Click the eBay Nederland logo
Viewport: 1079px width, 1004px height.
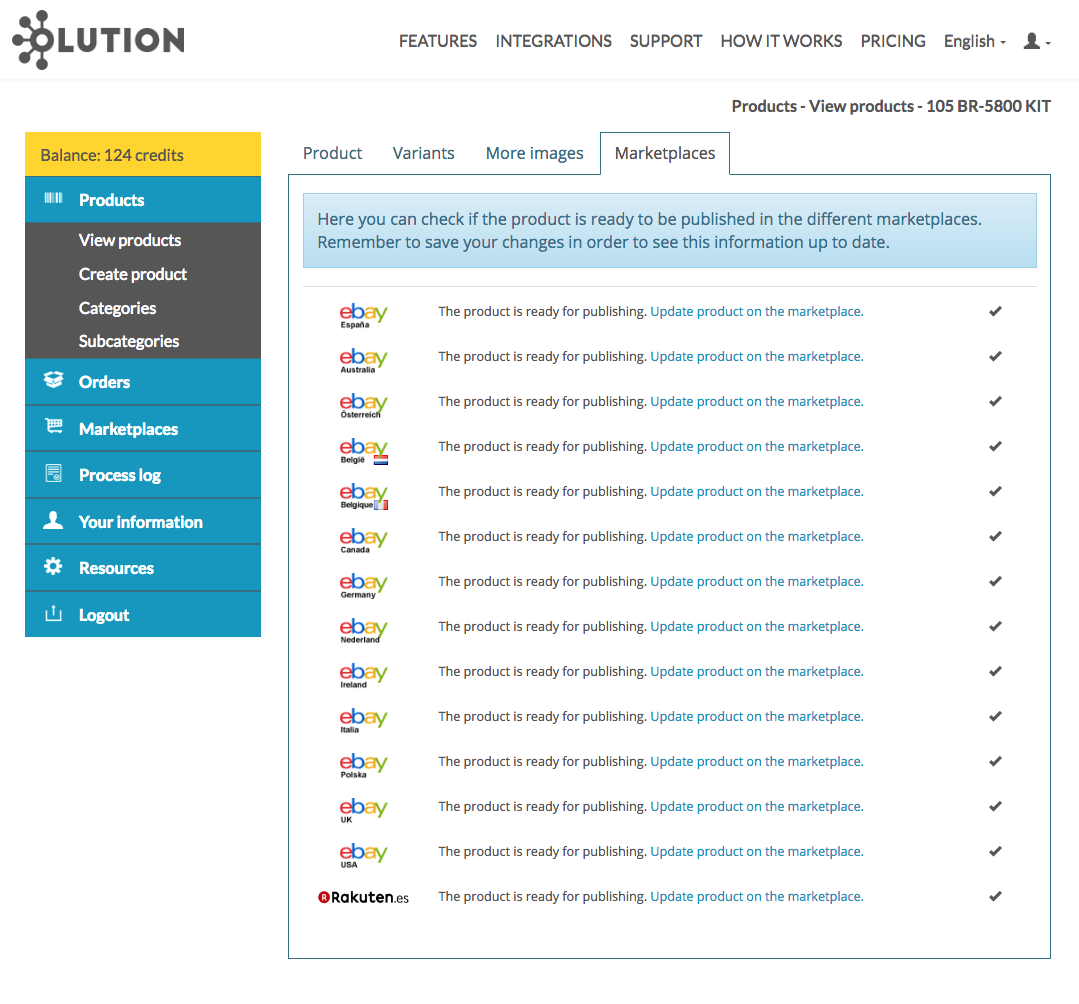(x=363, y=630)
